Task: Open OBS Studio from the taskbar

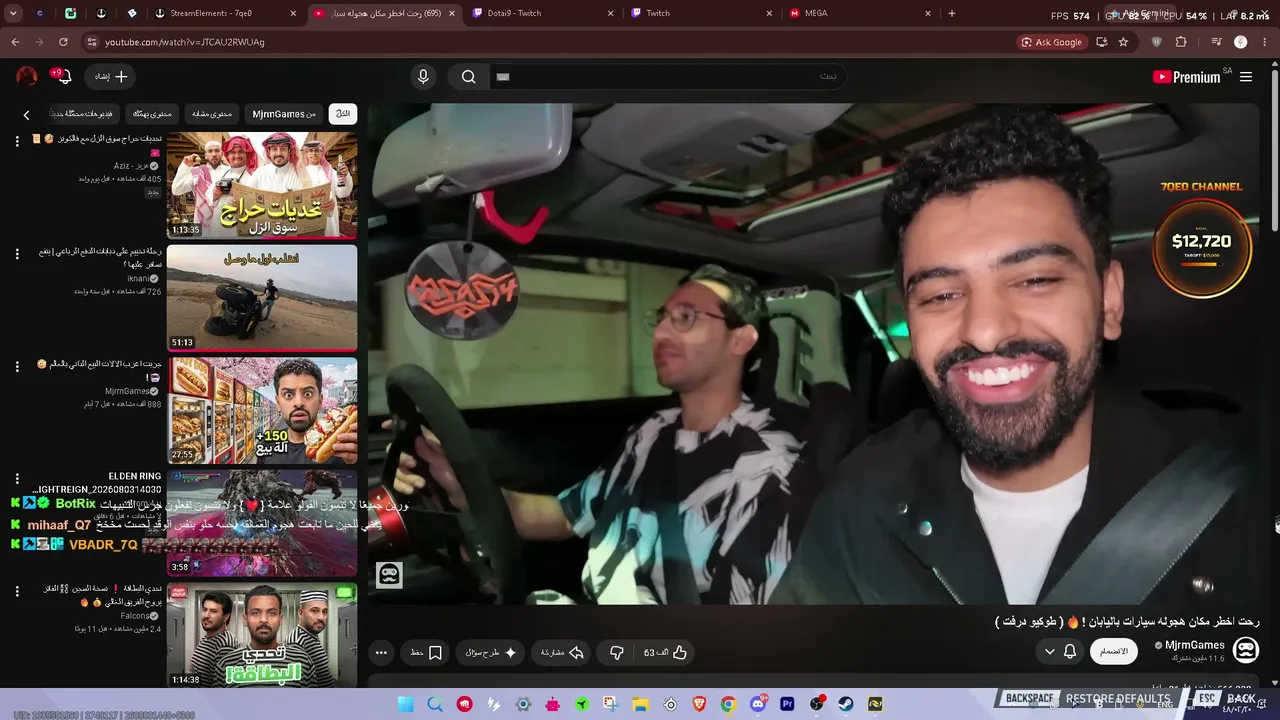Action: click(x=817, y=704)
